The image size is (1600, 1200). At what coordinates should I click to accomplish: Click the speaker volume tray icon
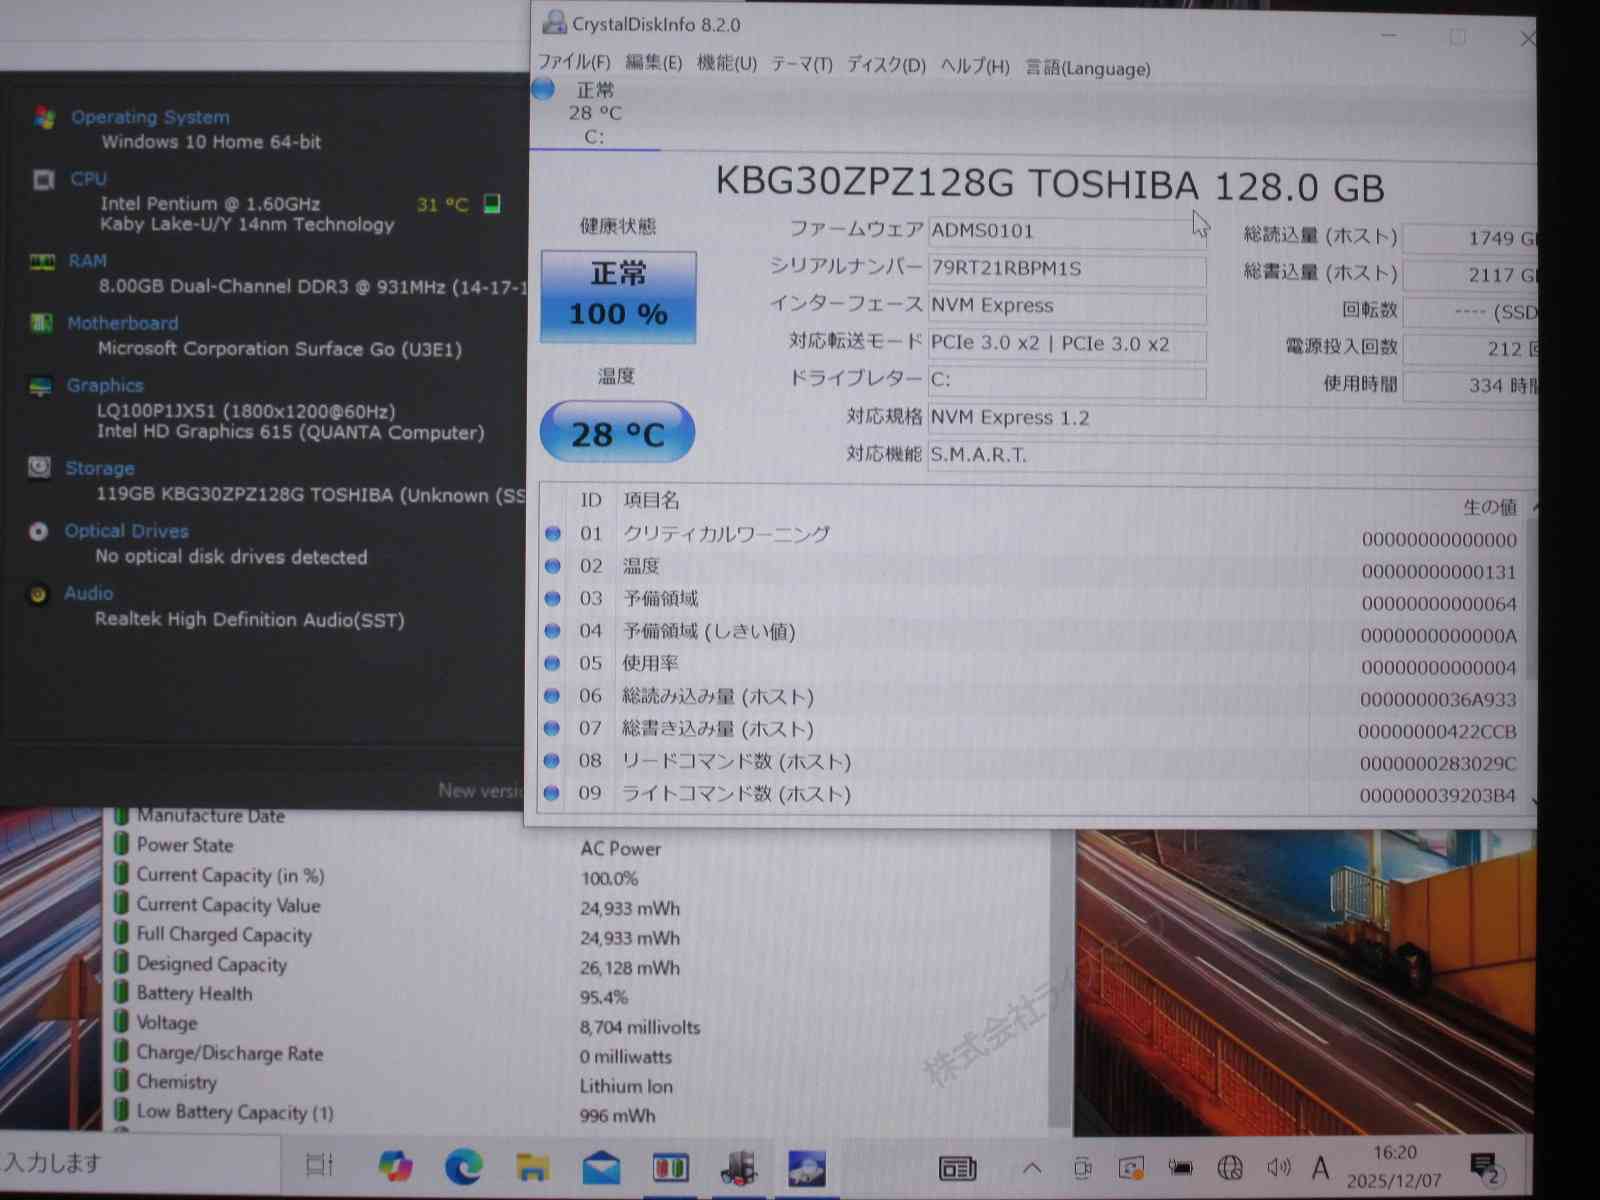(x=1278, y=1167)
